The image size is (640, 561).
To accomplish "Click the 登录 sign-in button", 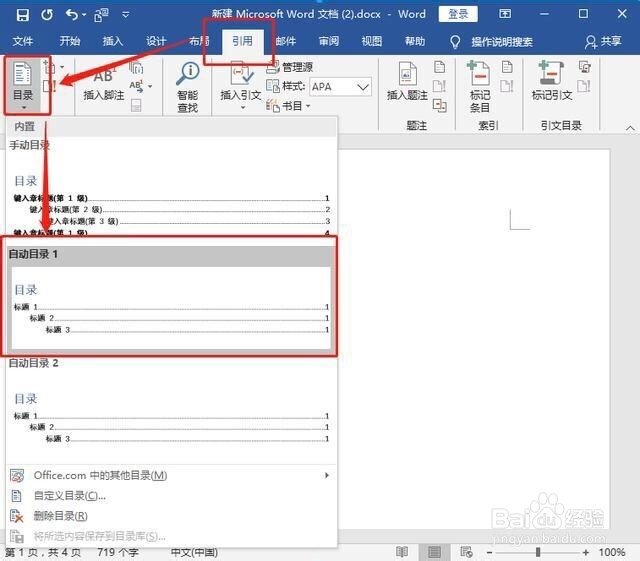I will (458, 14).
